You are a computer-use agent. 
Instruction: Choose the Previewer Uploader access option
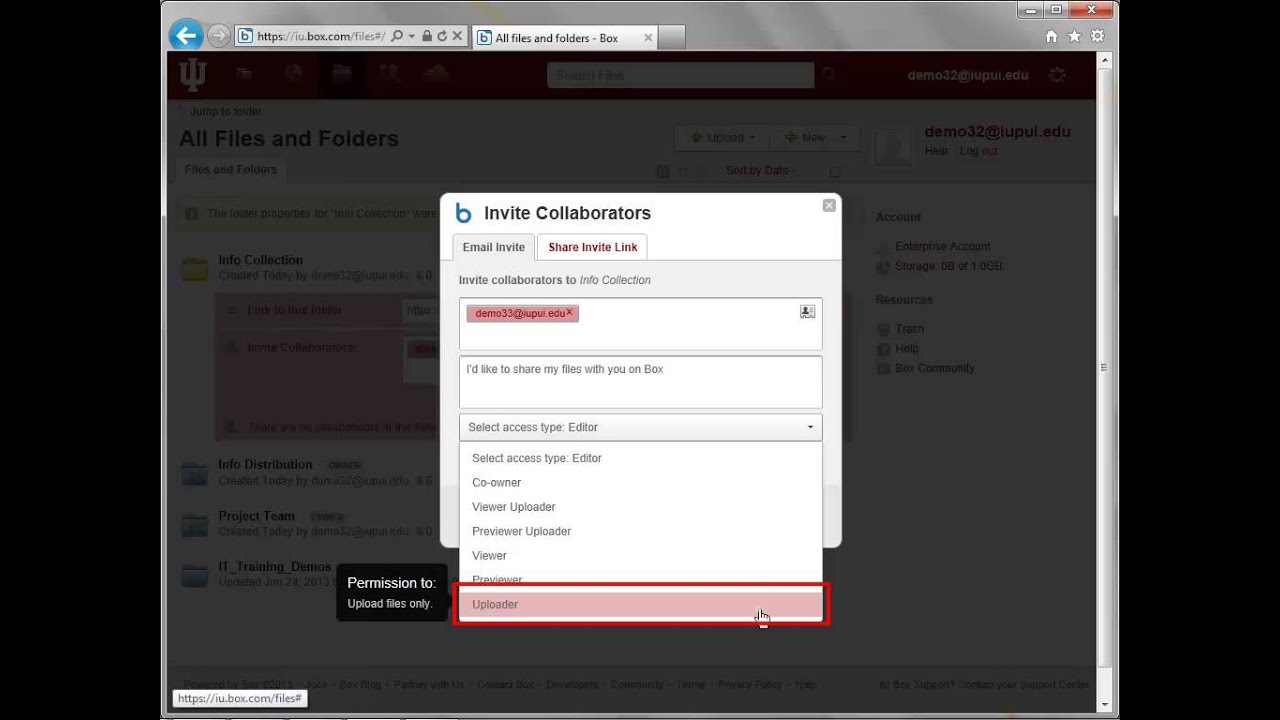point(641,531)
